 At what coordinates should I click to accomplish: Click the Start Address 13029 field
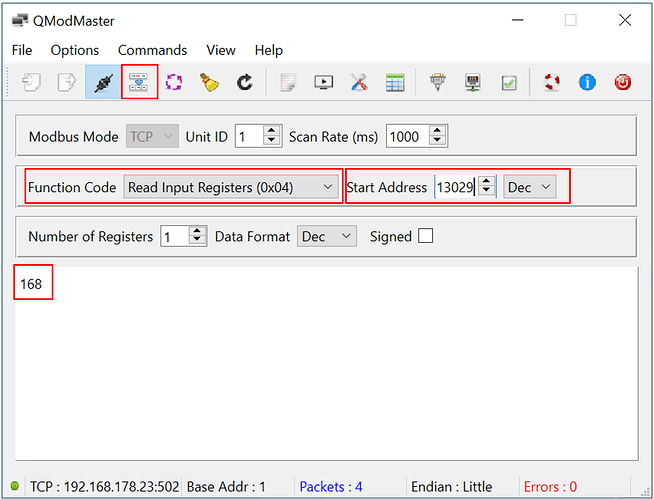456,186
